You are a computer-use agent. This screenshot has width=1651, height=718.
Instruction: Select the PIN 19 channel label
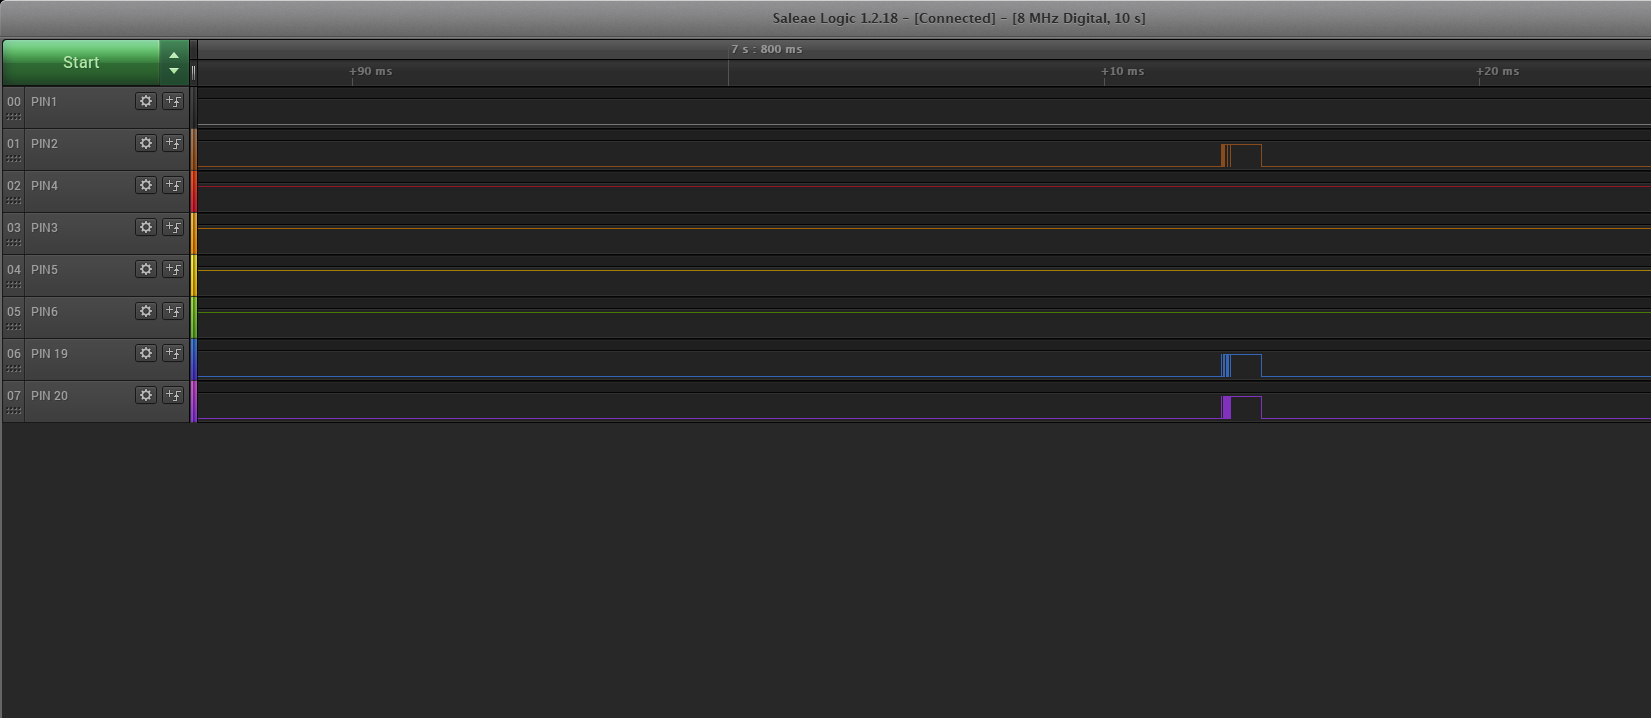[49, 354]
